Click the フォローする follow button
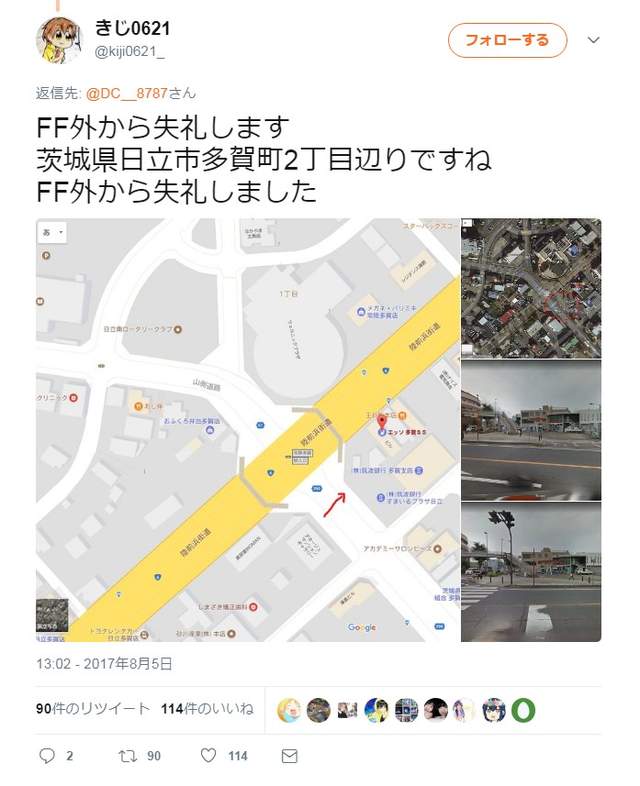Image resolution: width=640 pixels, height=786 pixels. [x=507, y=40]
